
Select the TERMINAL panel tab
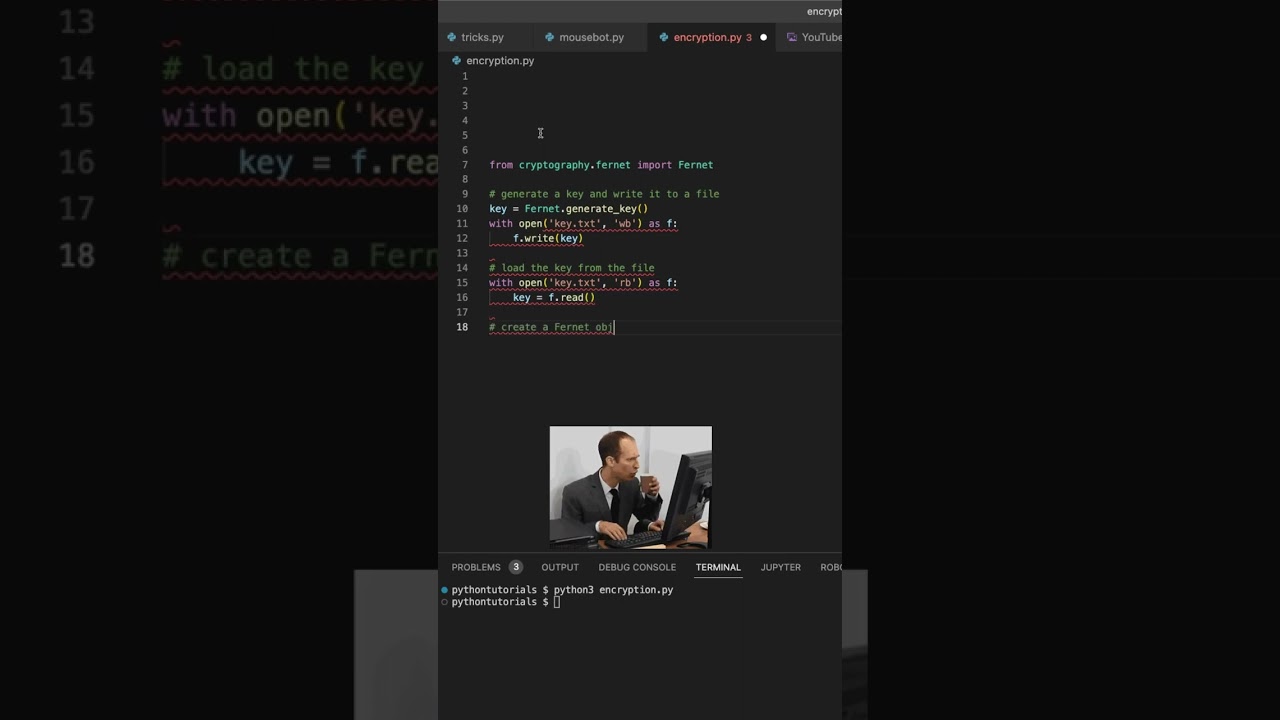point(718,567)
